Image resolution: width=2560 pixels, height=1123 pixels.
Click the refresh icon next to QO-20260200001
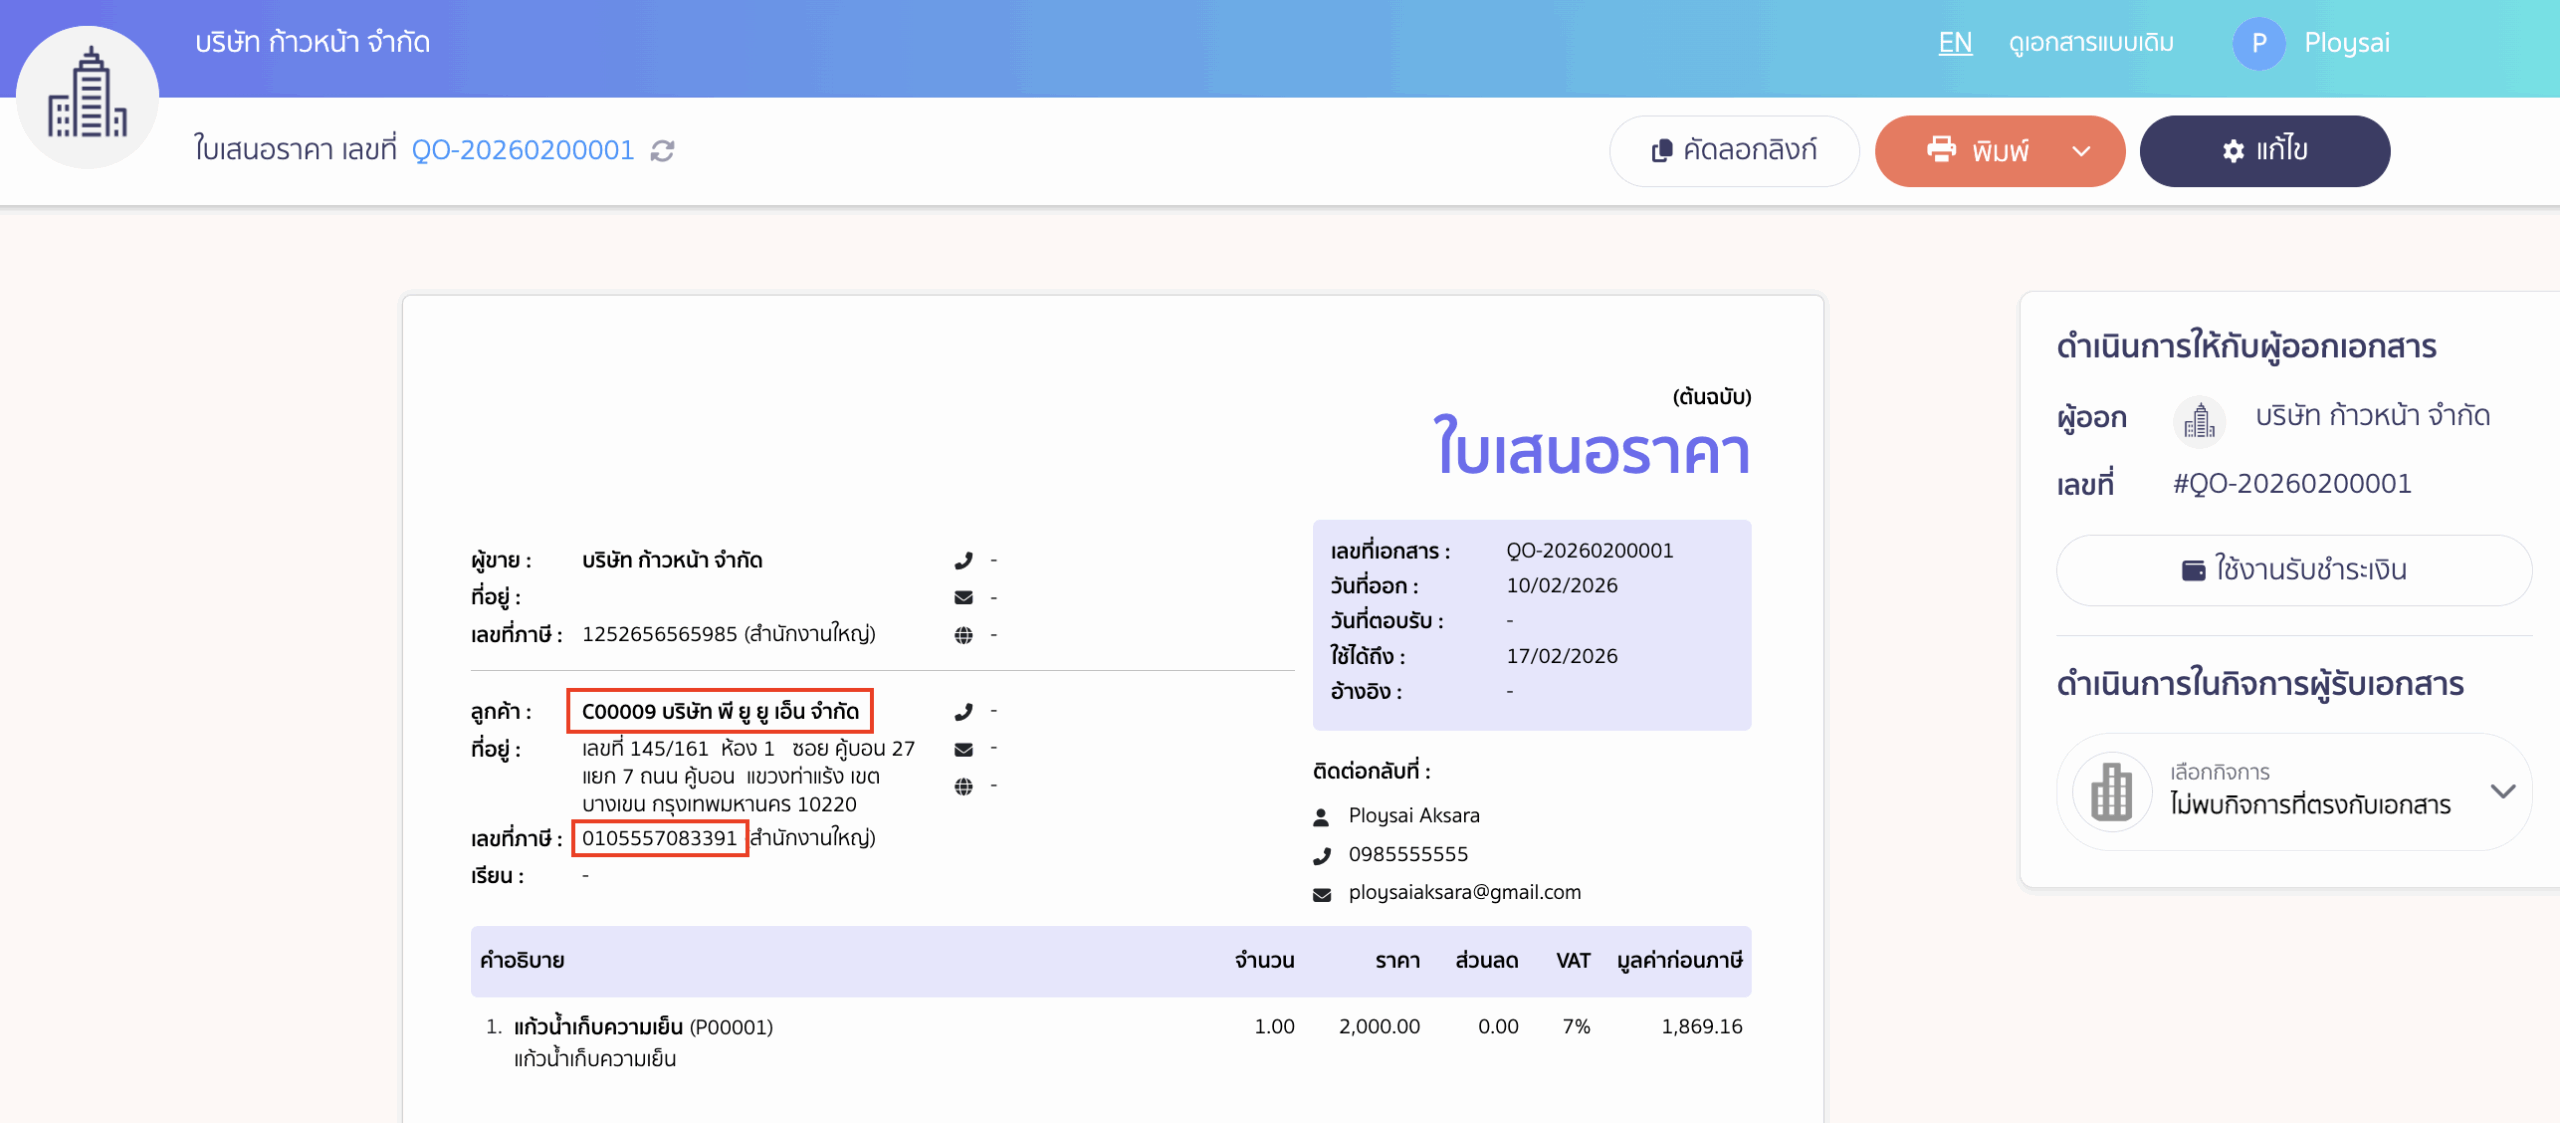point(662,150)
